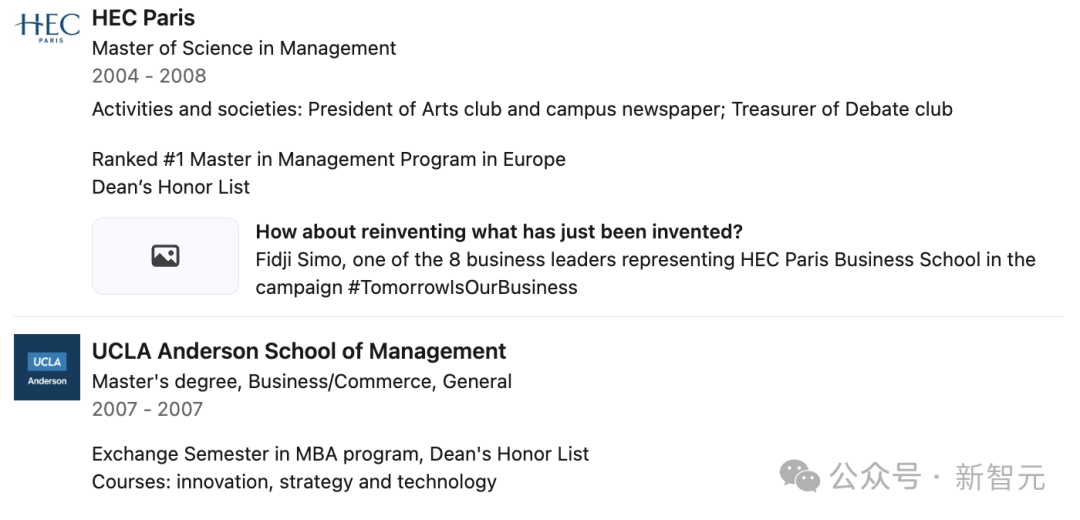Click the HEC Paris school logo
The width and height of the screenshot is (1080, 520).
tap(47, 26)
